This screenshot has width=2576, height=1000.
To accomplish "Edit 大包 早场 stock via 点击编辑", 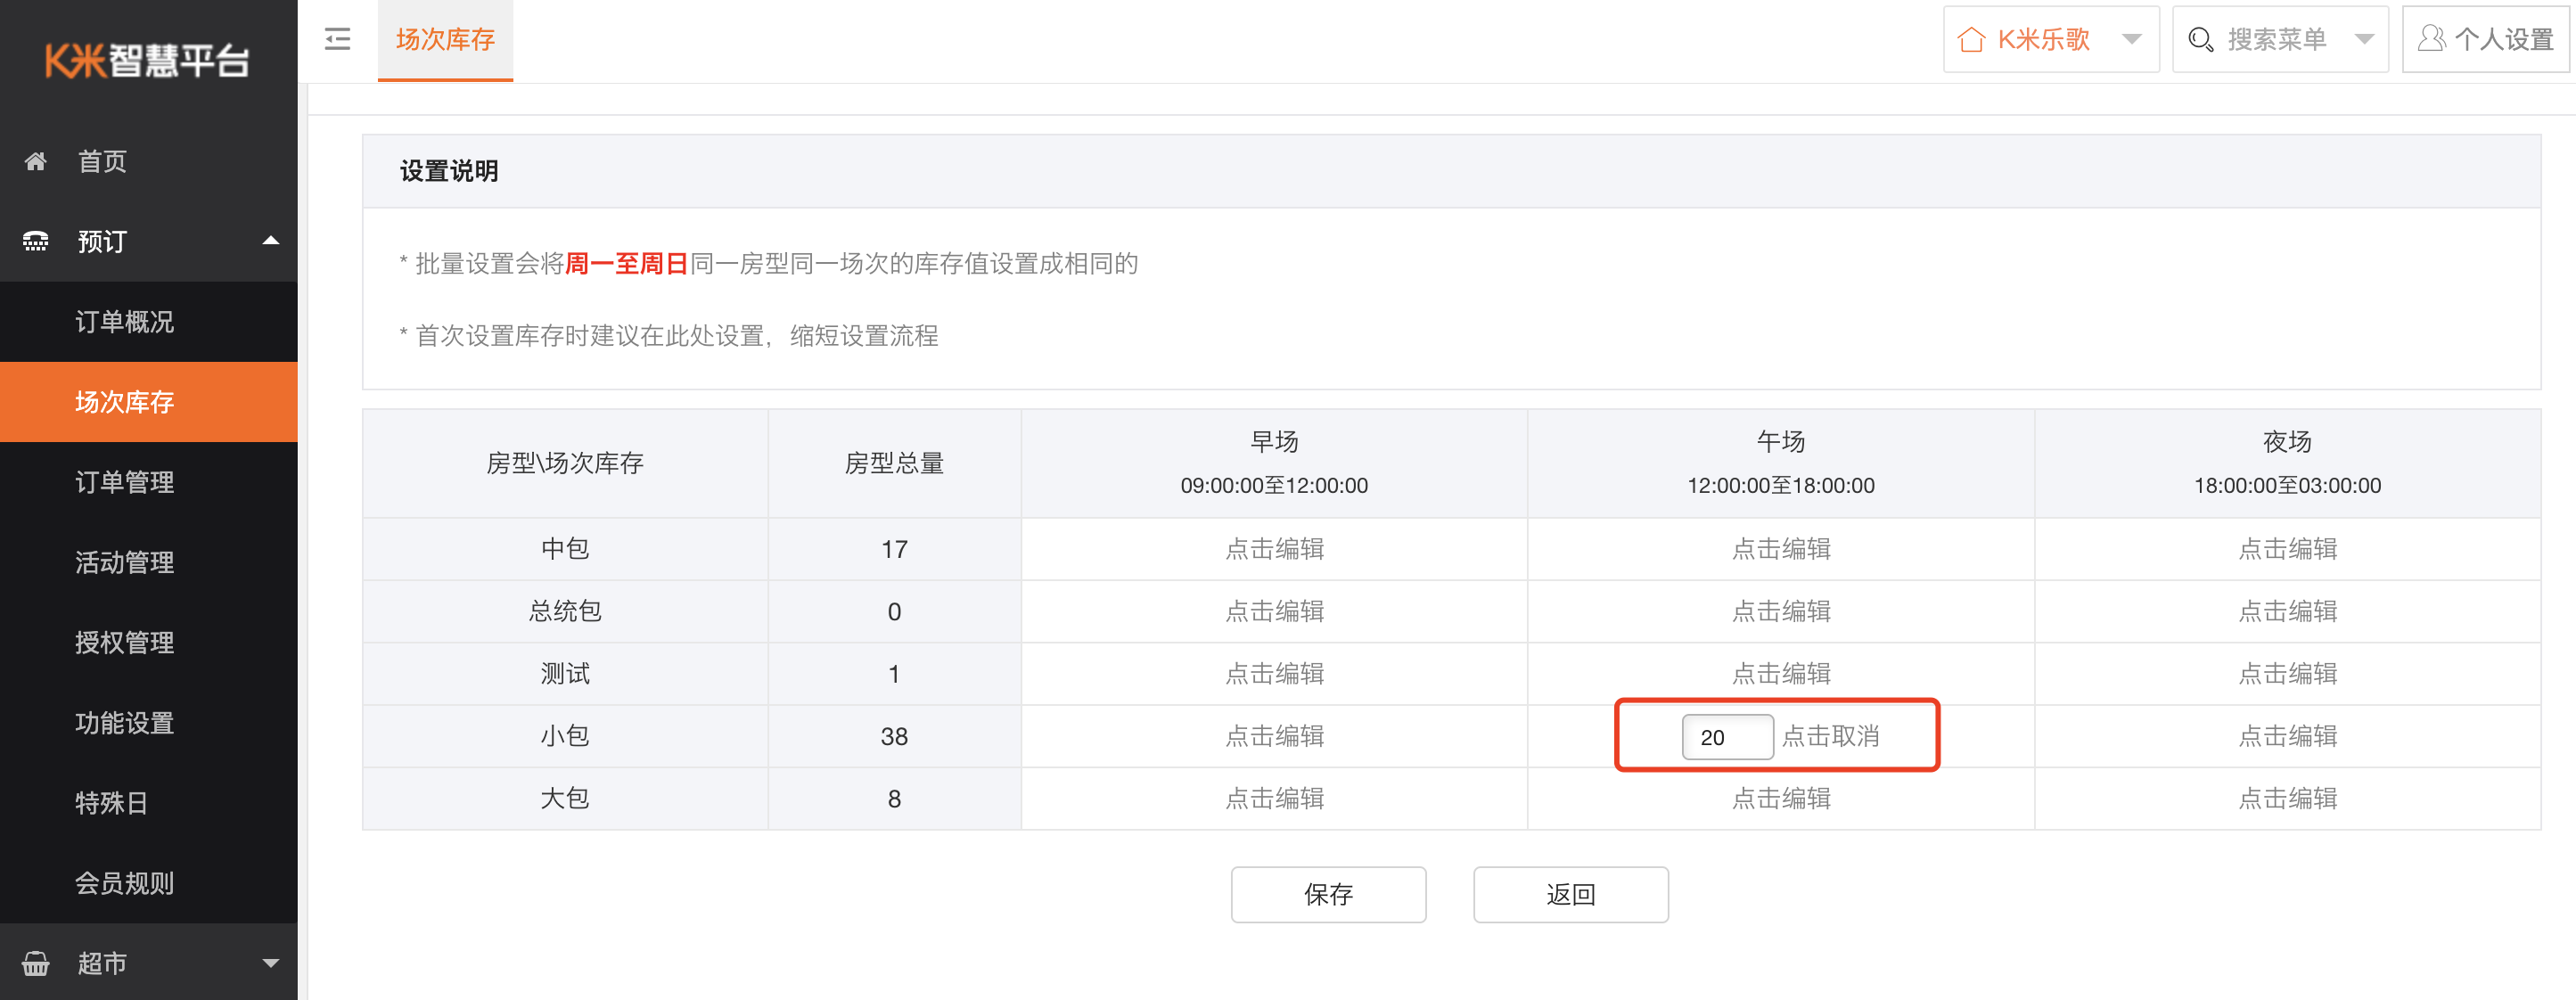I will [x=1274, y=798].
